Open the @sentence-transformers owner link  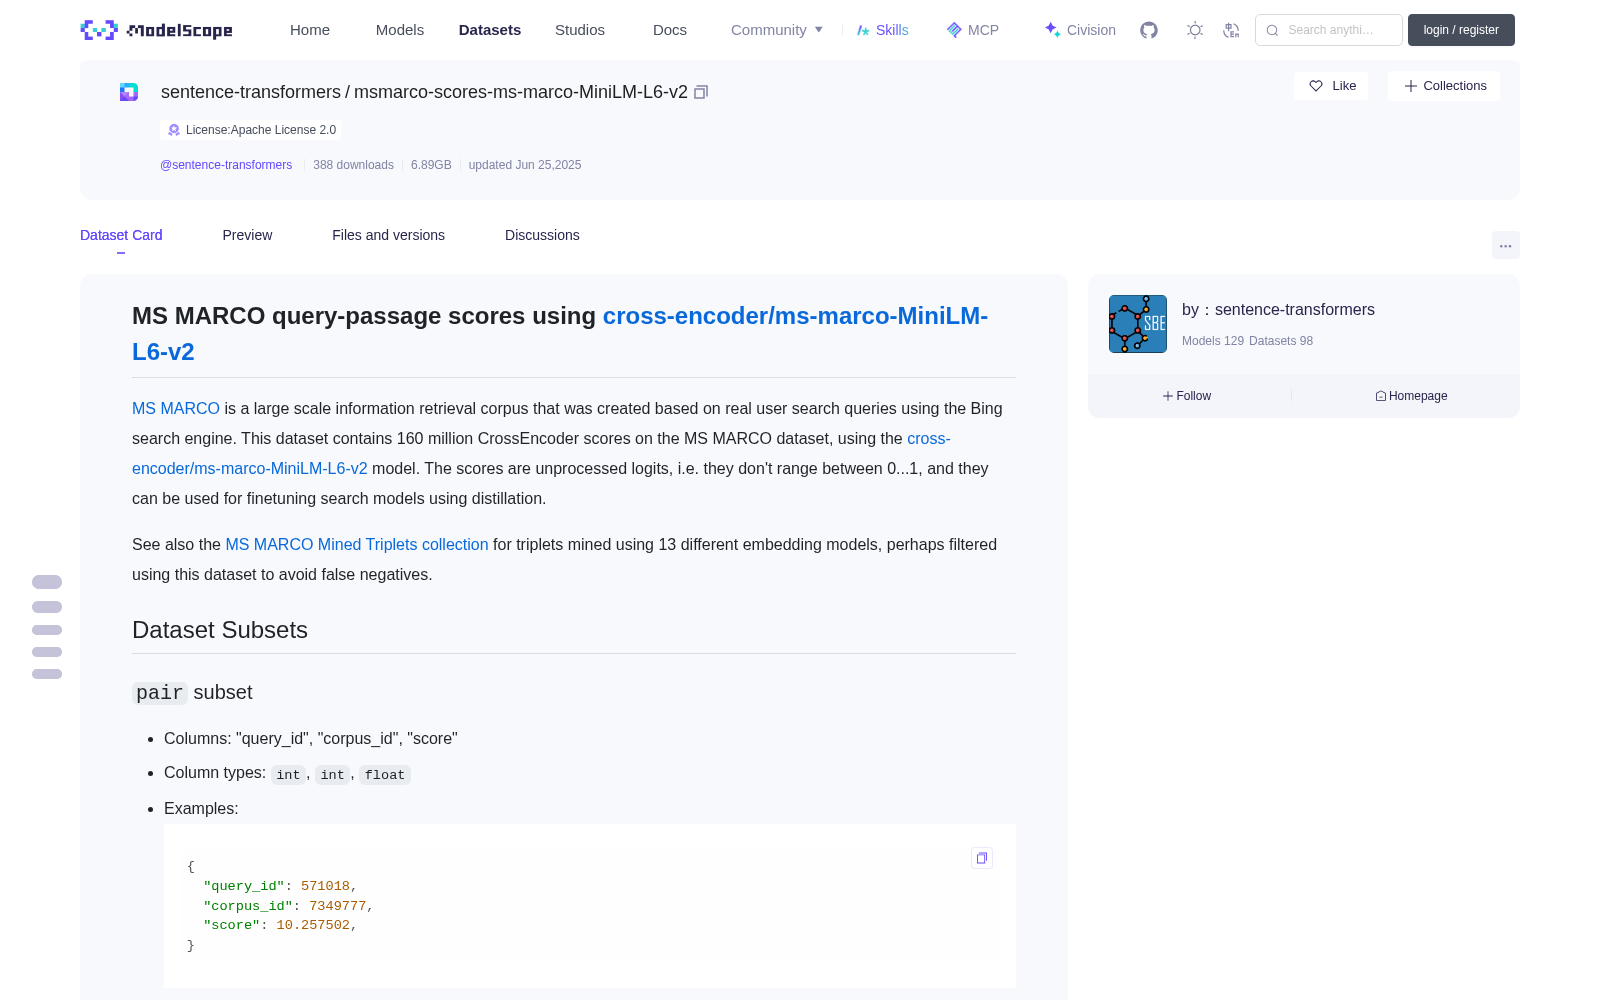pyautogui.click(x=226, y=165)
